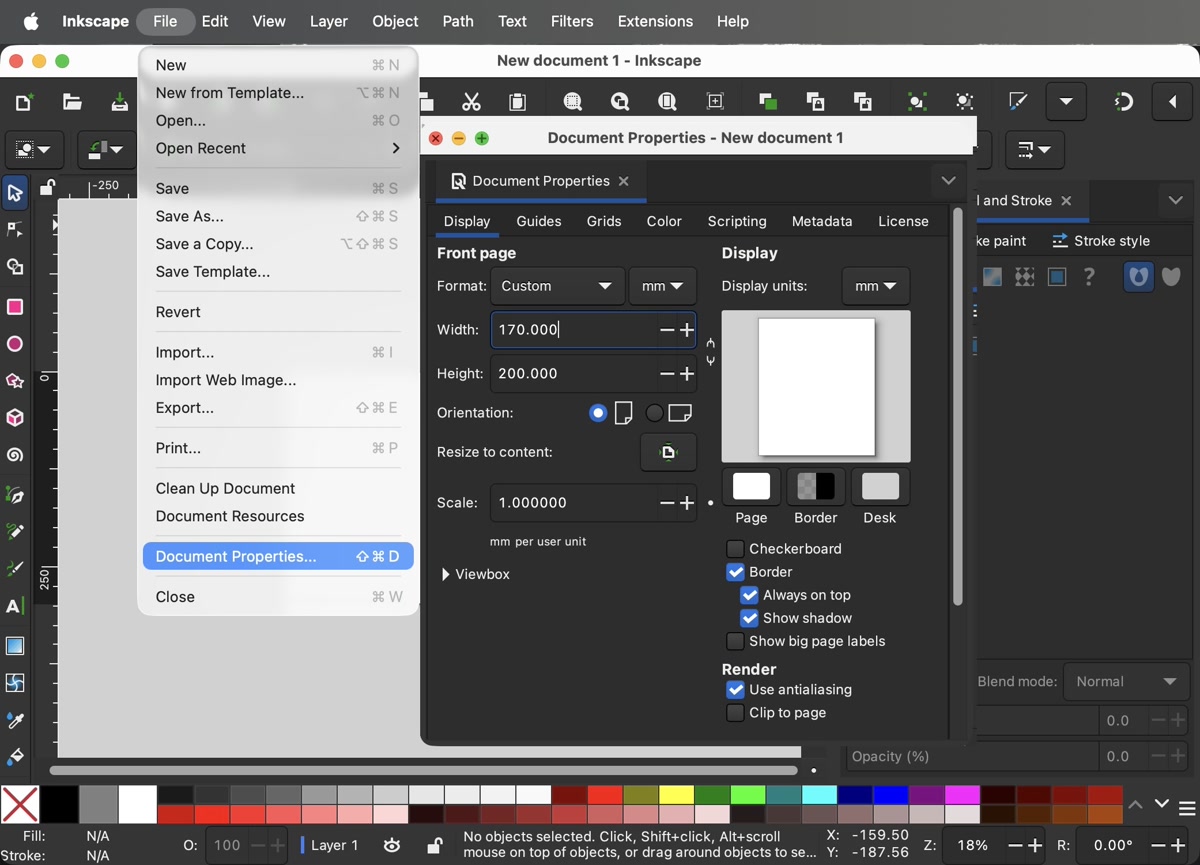Select the Pencil freehand tool
1200x865 pixels.
(x=15, y=531)
